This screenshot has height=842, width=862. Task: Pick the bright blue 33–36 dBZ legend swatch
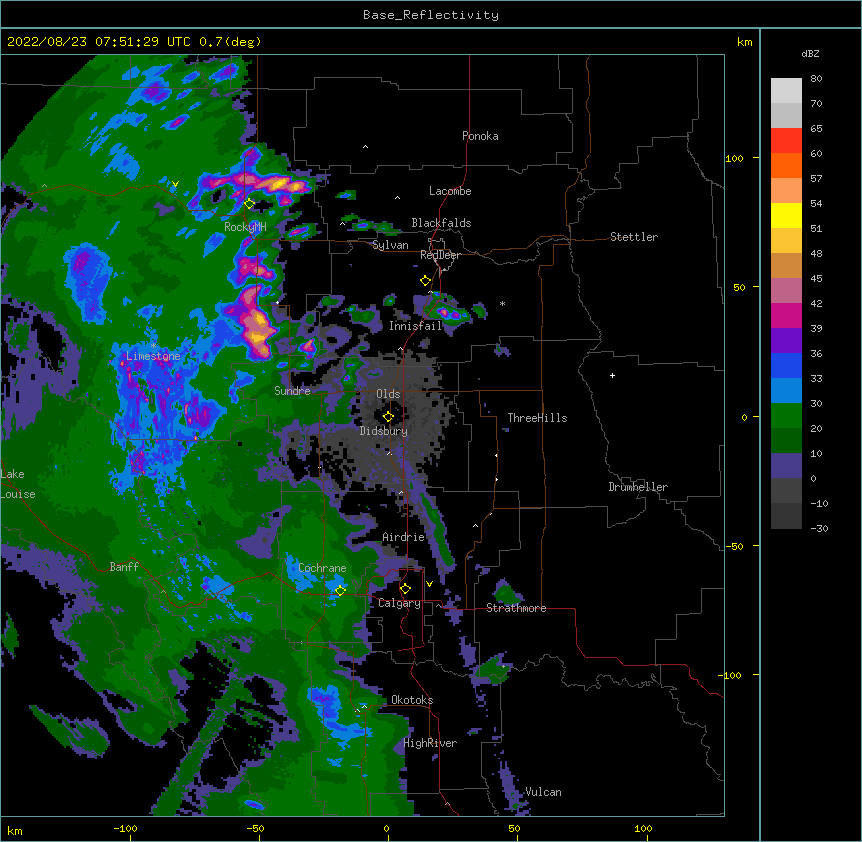tap(786, 365)
